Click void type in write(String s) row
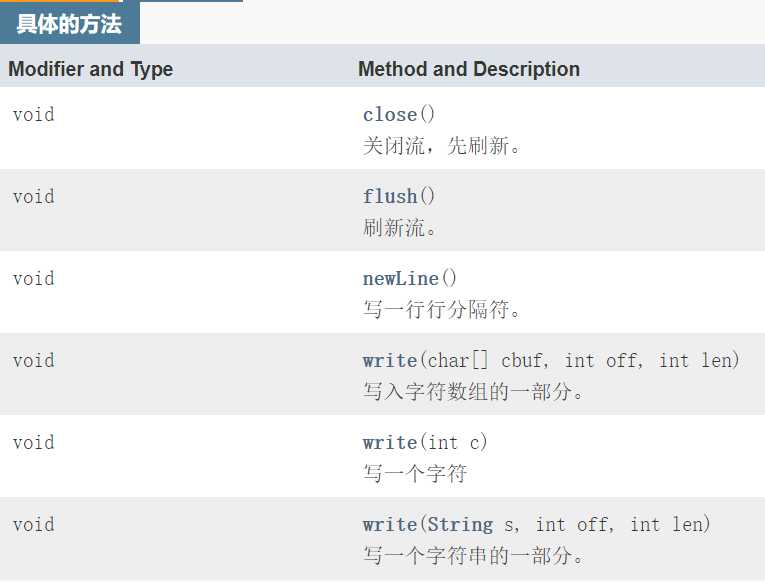Viewport: 765px width, 582px height. [x=34, y=524]
